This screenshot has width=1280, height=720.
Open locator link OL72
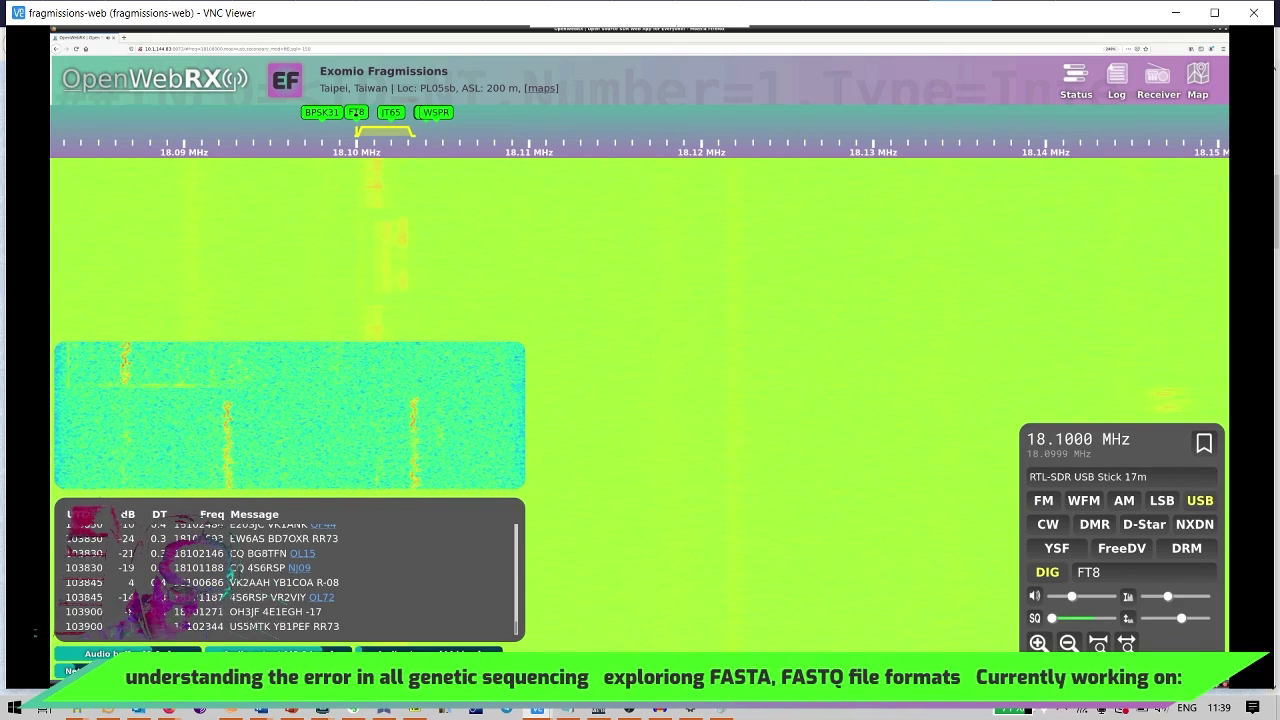321,597
